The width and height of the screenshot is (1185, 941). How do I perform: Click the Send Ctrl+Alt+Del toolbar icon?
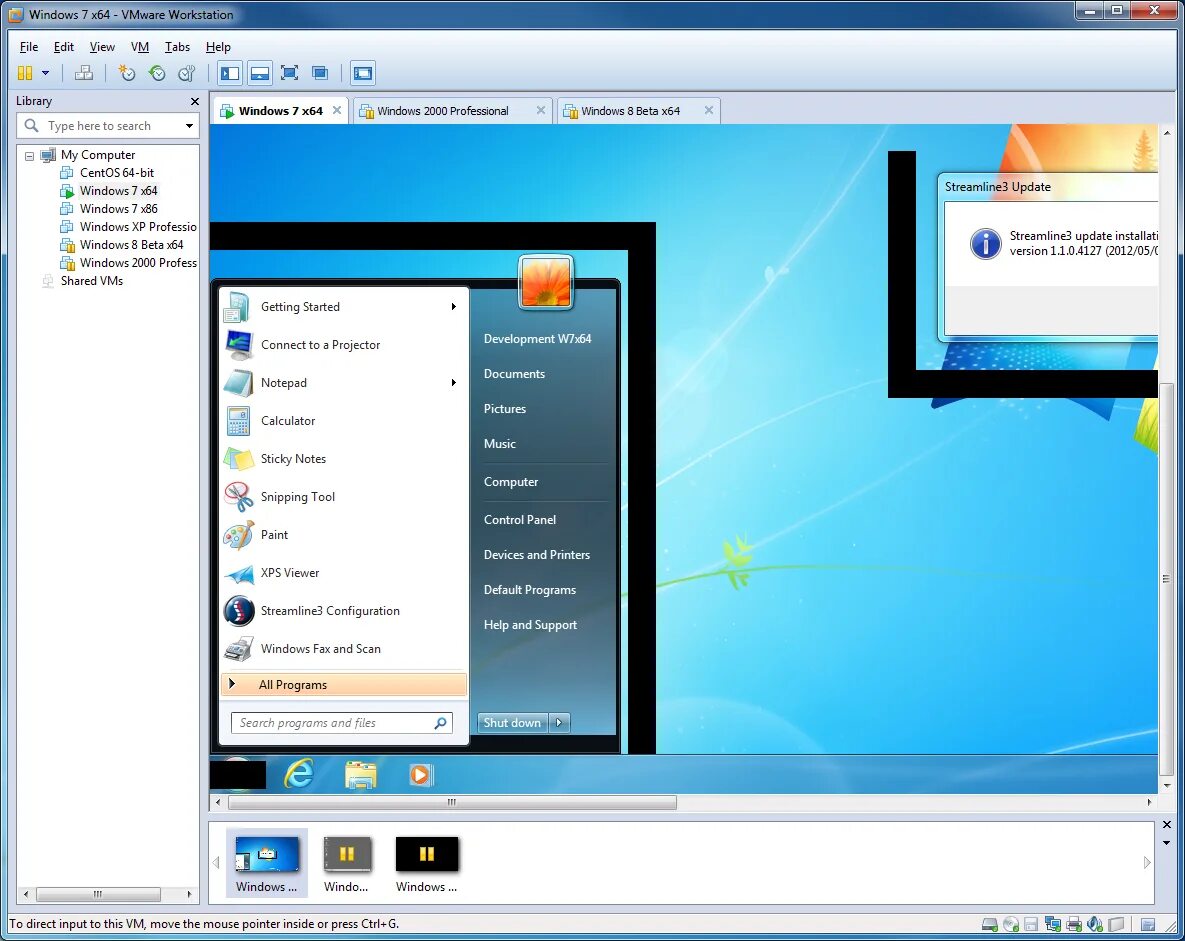[84, 73]
